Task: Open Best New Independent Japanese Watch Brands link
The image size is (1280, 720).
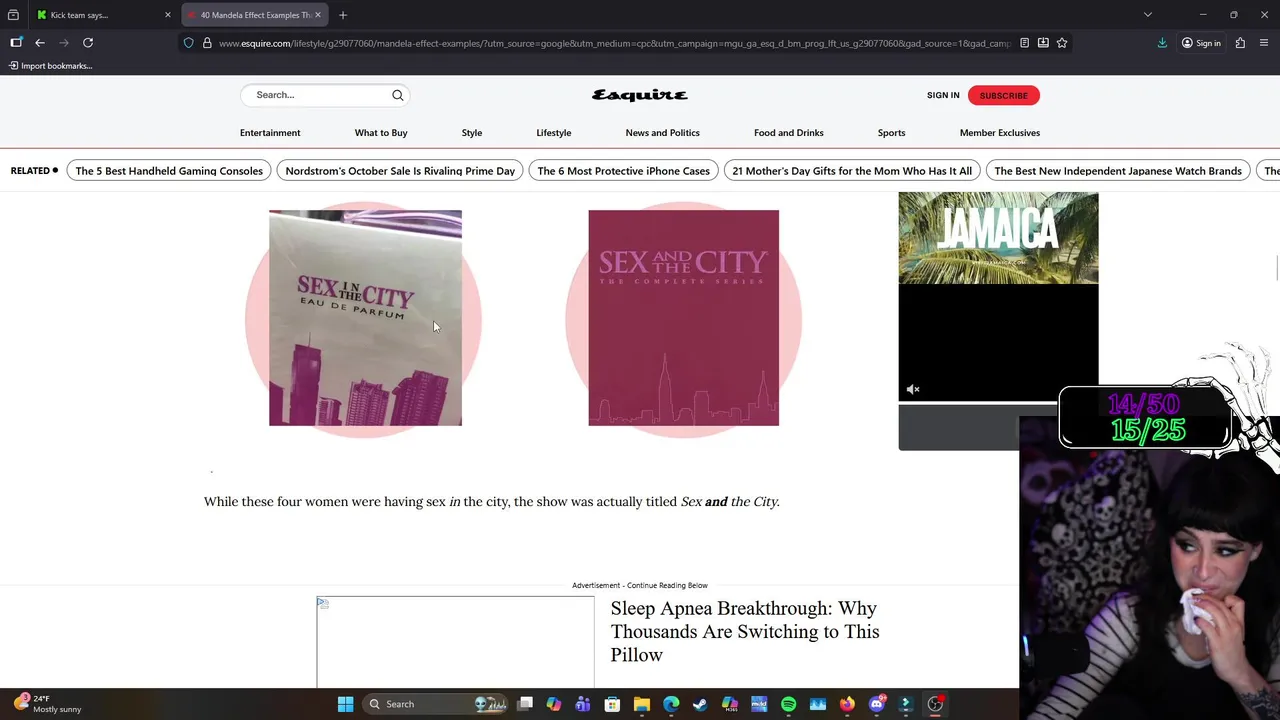Action: tap(1118, 171)
